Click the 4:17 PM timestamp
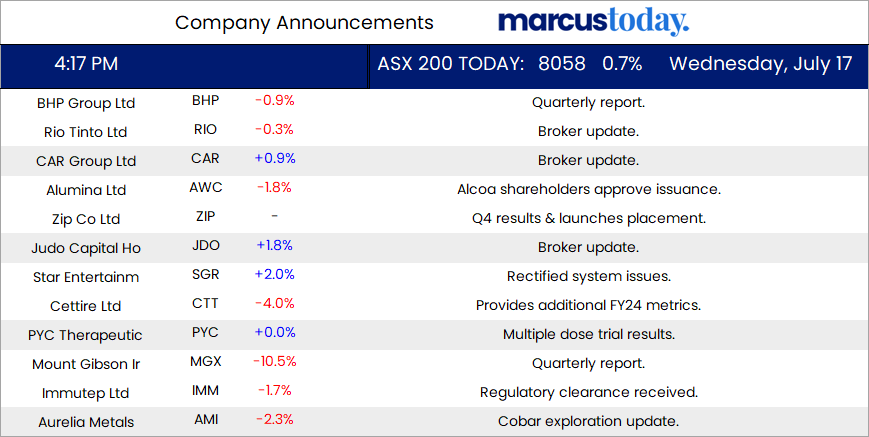This screenshot has width=869, height=437. point(86,64)
